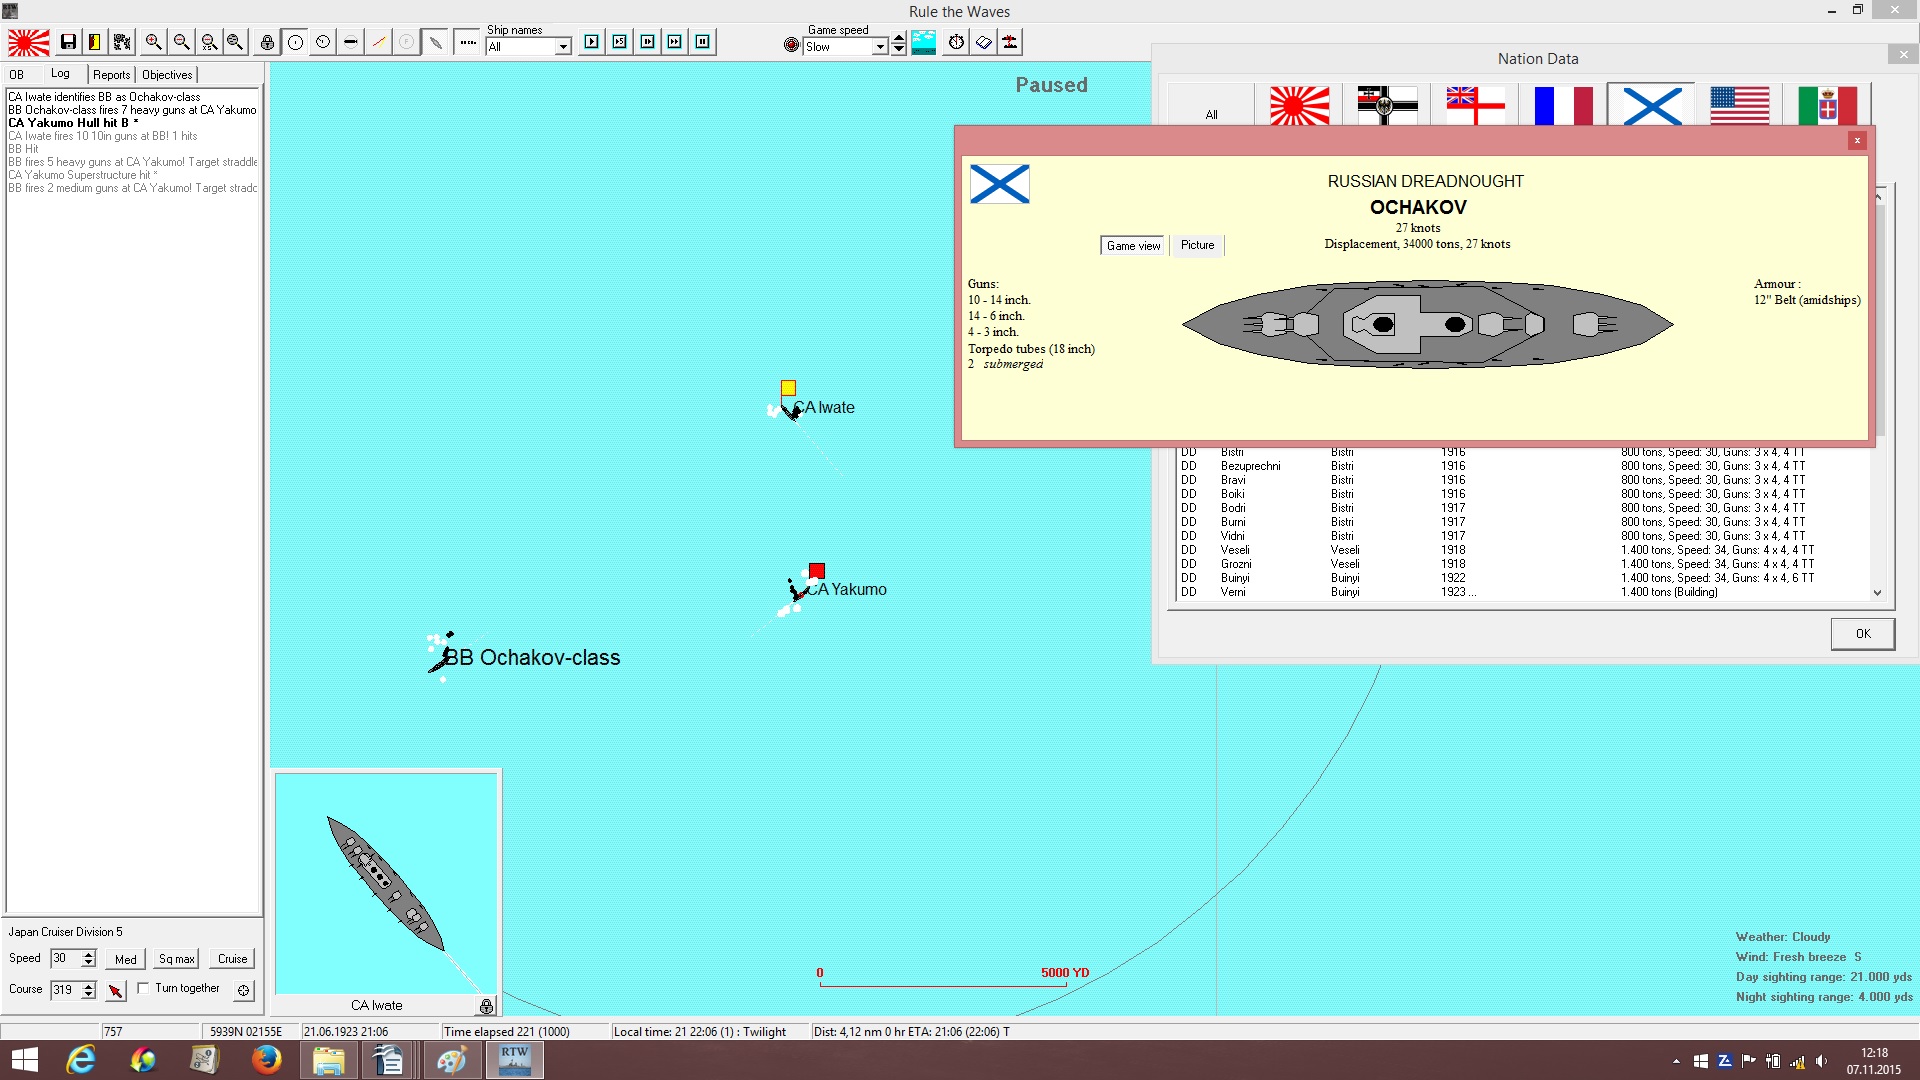Click the sea and sky weather icon
The width and height of the screenshot is (1920, 1080).
coord(924,42)
